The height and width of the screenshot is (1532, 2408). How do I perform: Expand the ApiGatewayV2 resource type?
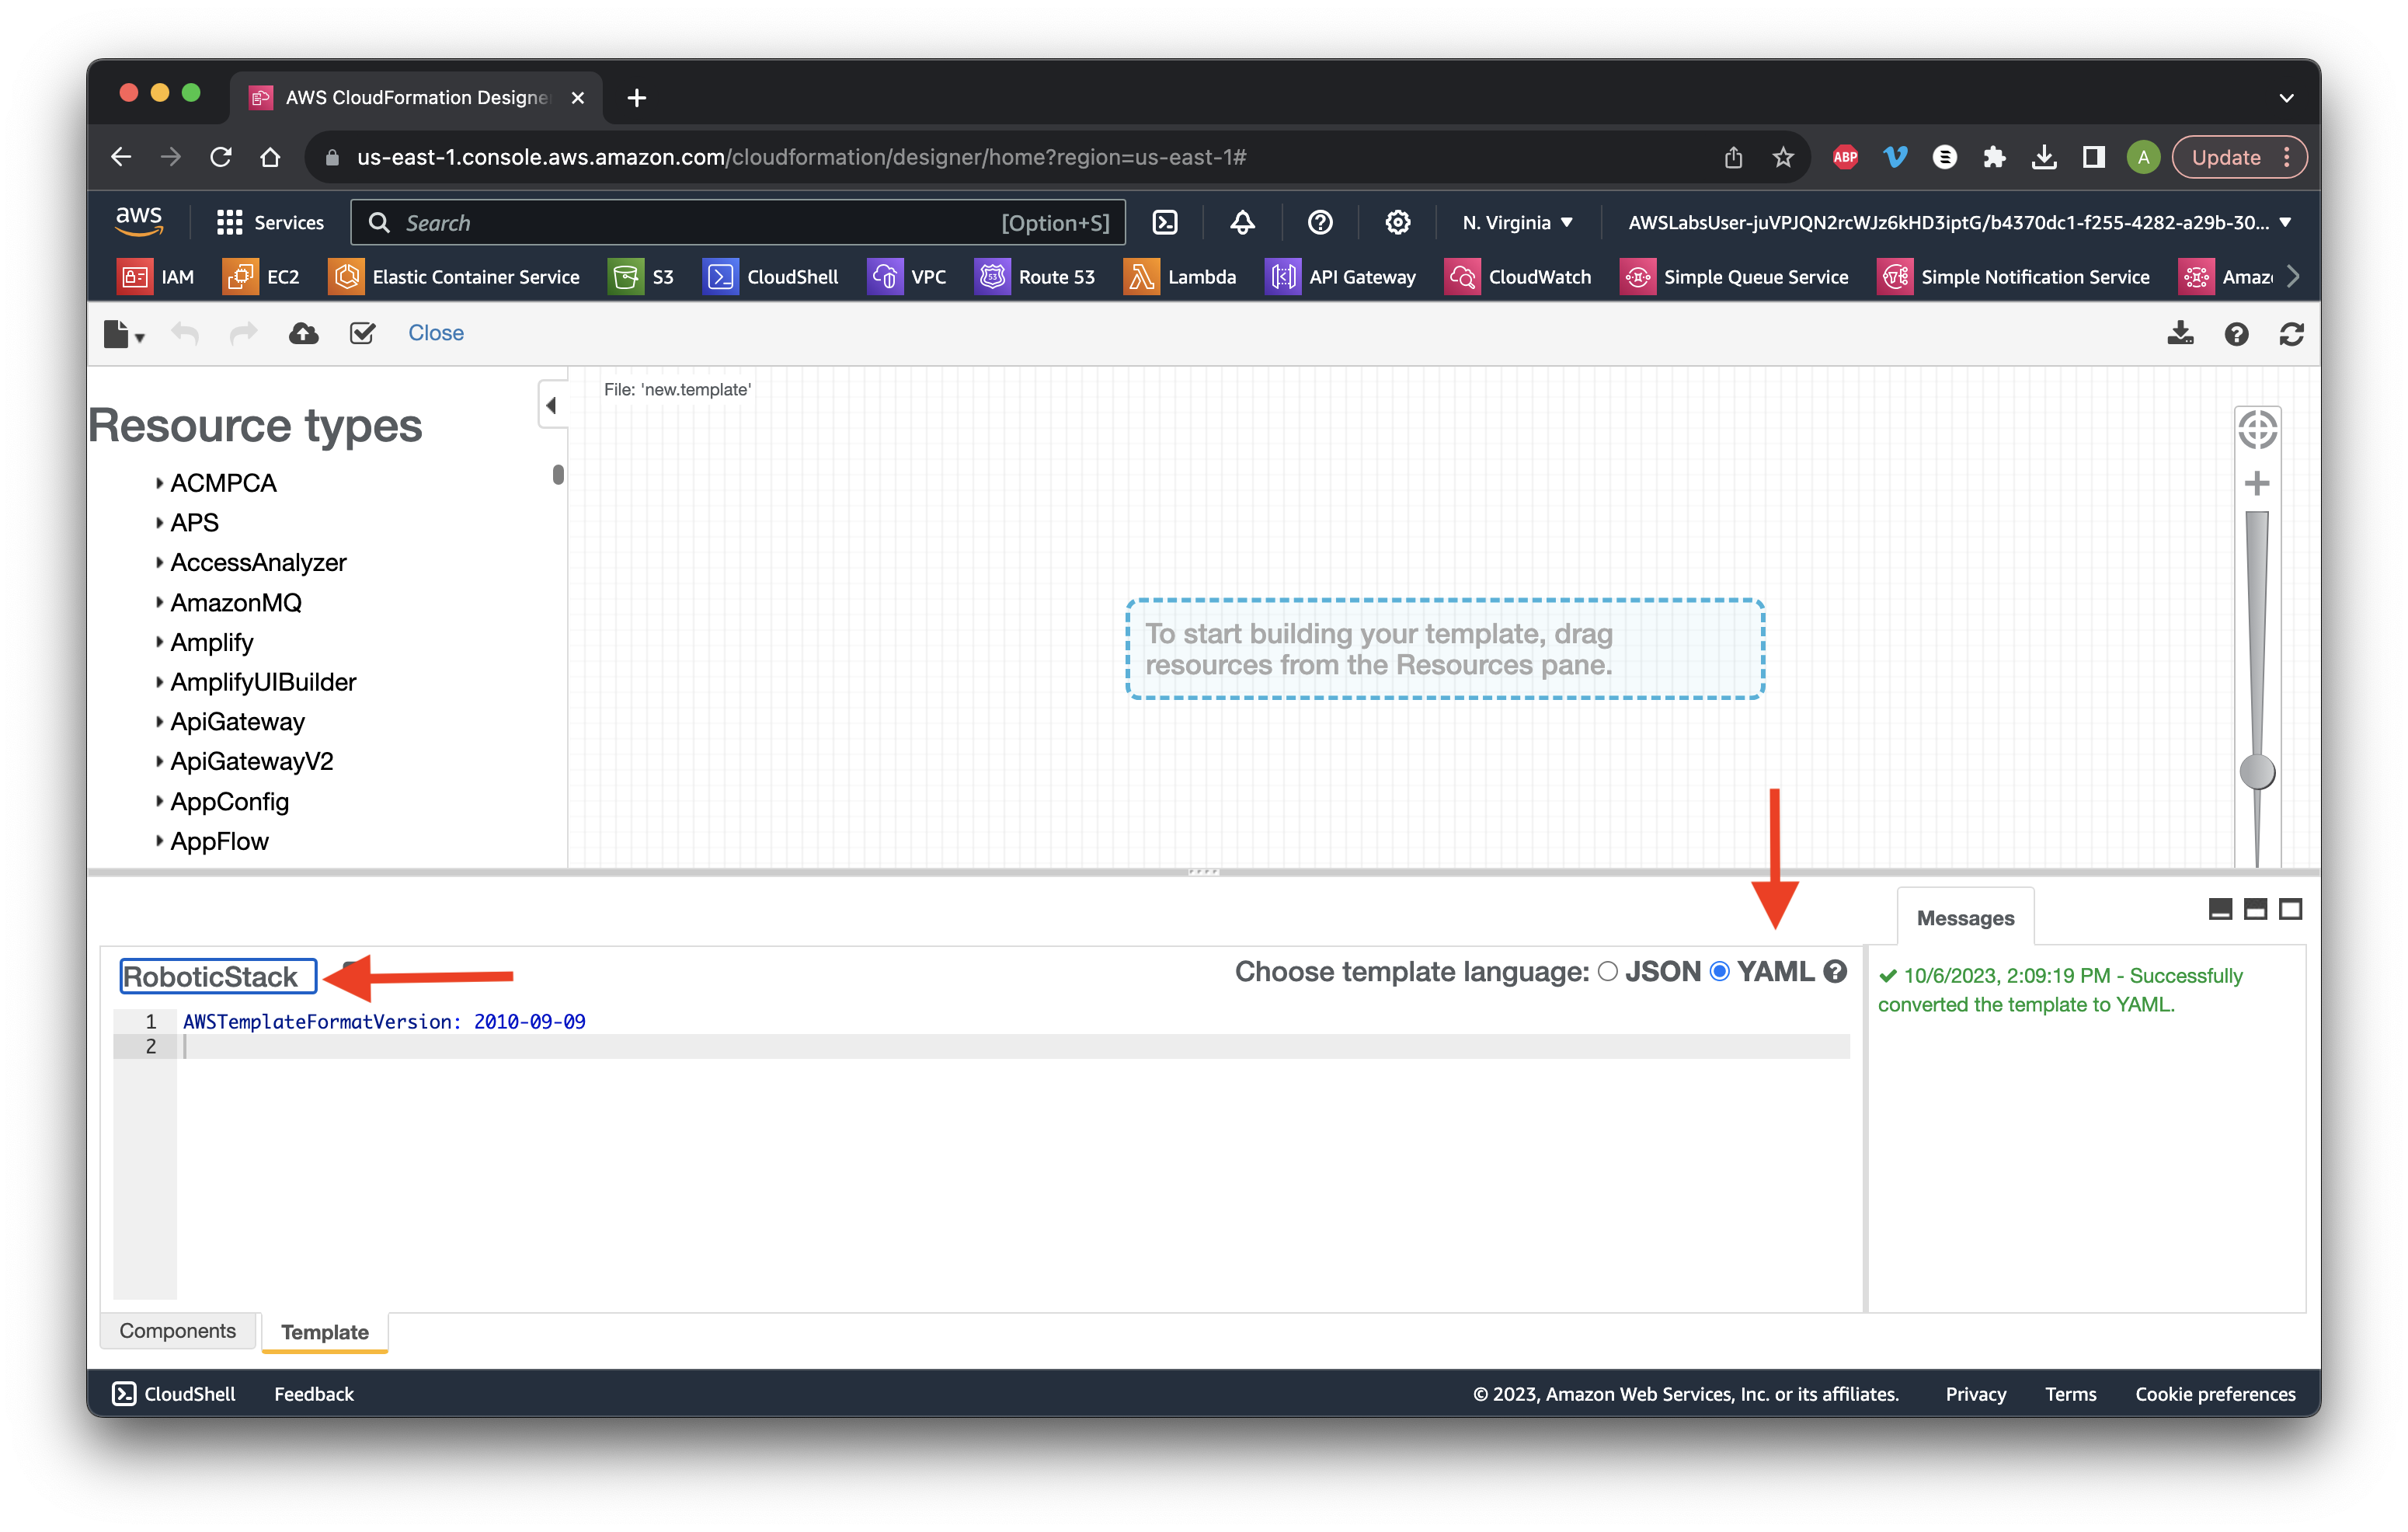(x=159, y=762)
